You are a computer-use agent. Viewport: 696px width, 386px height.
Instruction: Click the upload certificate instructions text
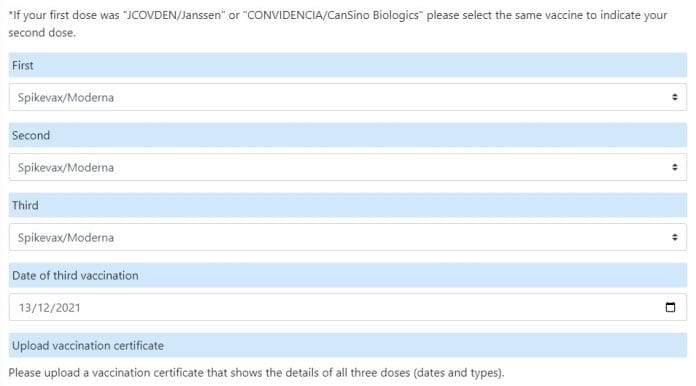click(x=256, y=373)
